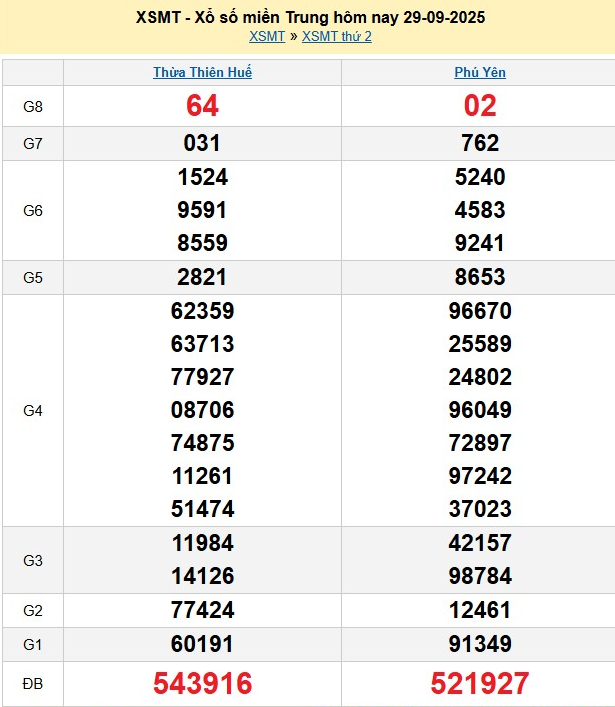The height and width of the screenshot is (707, 615).
Task: Click the special prize number 543916
Action: pyautogui.click(x=202, y=684)
